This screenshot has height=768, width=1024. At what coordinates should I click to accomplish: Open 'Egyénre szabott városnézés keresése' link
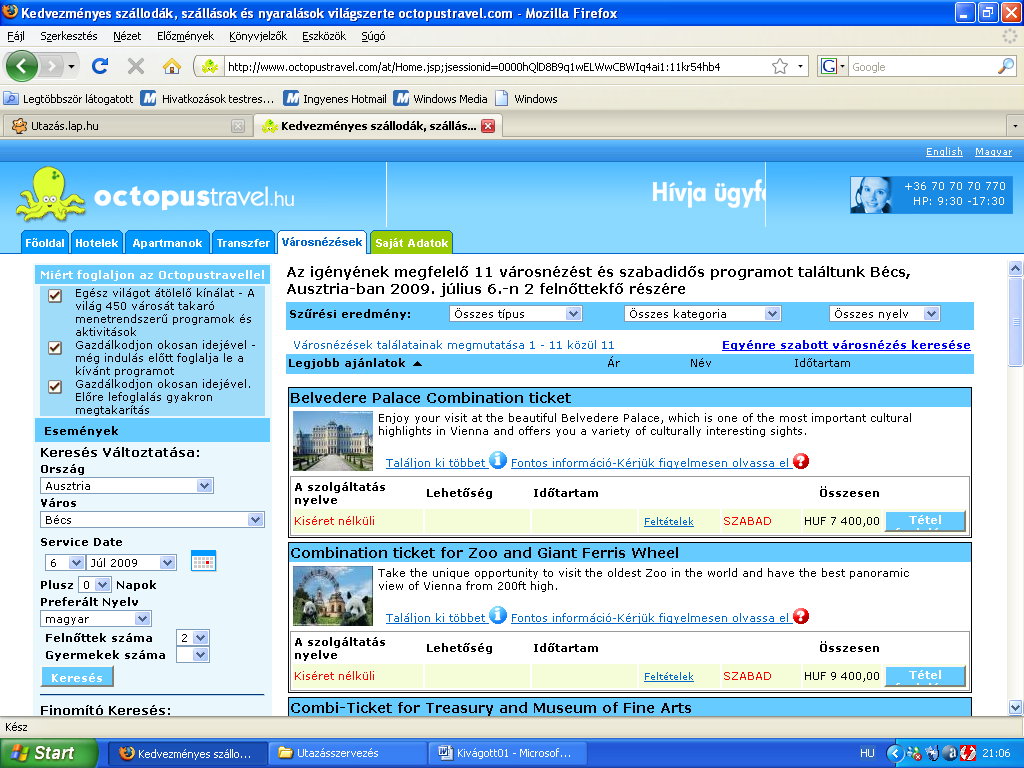click(846, 345)
